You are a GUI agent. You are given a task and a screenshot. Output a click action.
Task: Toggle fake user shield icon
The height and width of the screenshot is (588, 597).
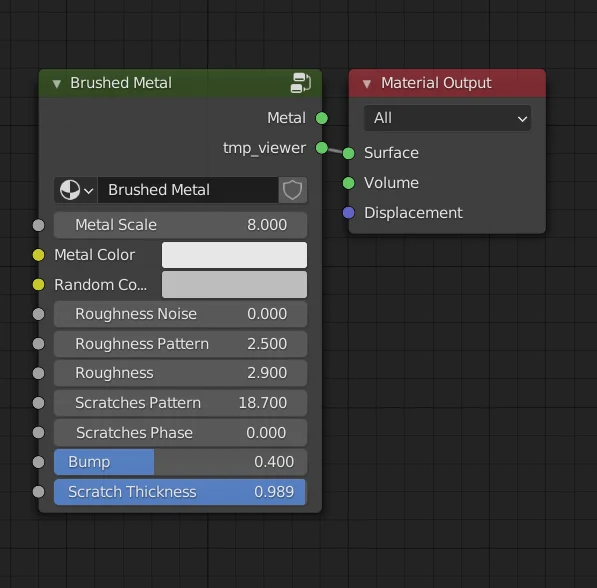click(292, 190)
